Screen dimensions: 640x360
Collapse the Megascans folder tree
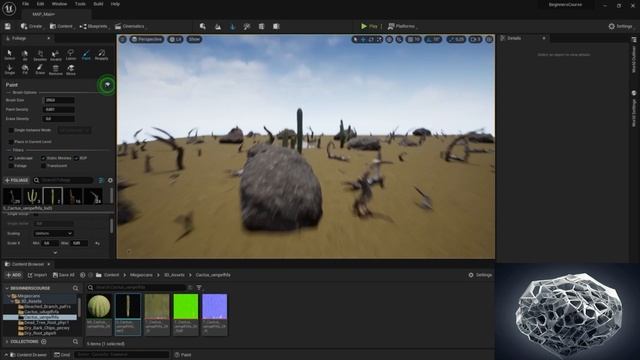click(x=9, y=296)
